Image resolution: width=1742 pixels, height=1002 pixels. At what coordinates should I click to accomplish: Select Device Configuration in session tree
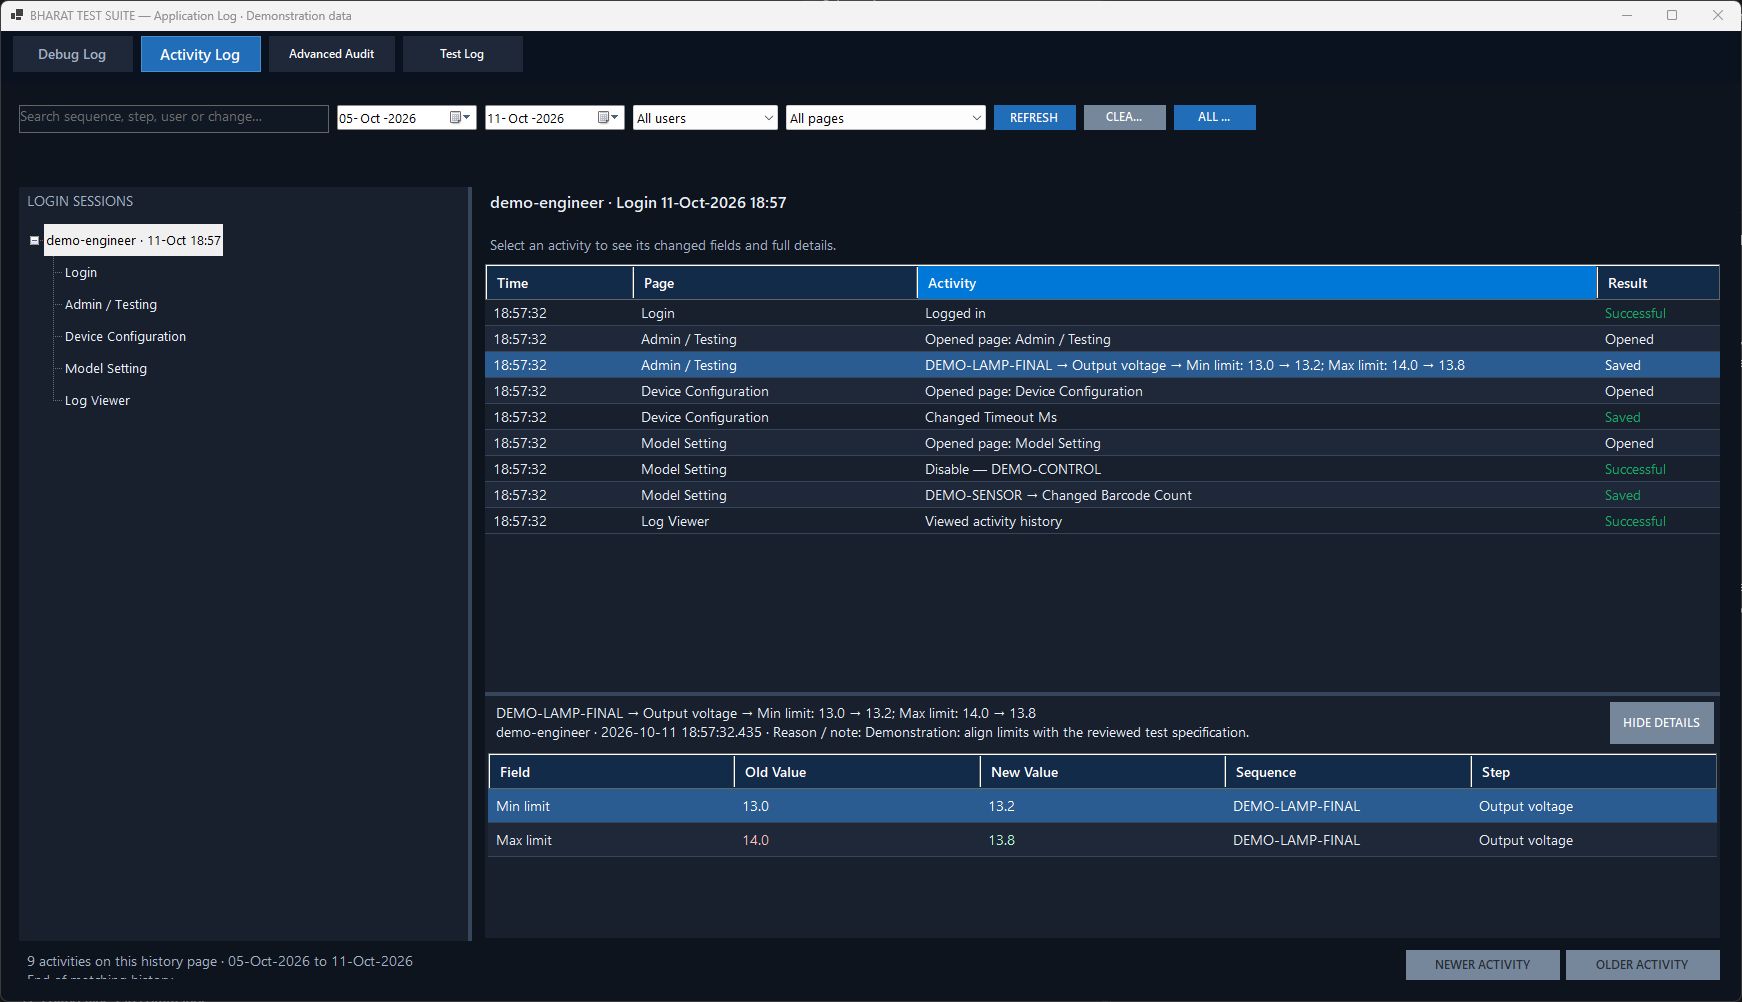(125, 336)
